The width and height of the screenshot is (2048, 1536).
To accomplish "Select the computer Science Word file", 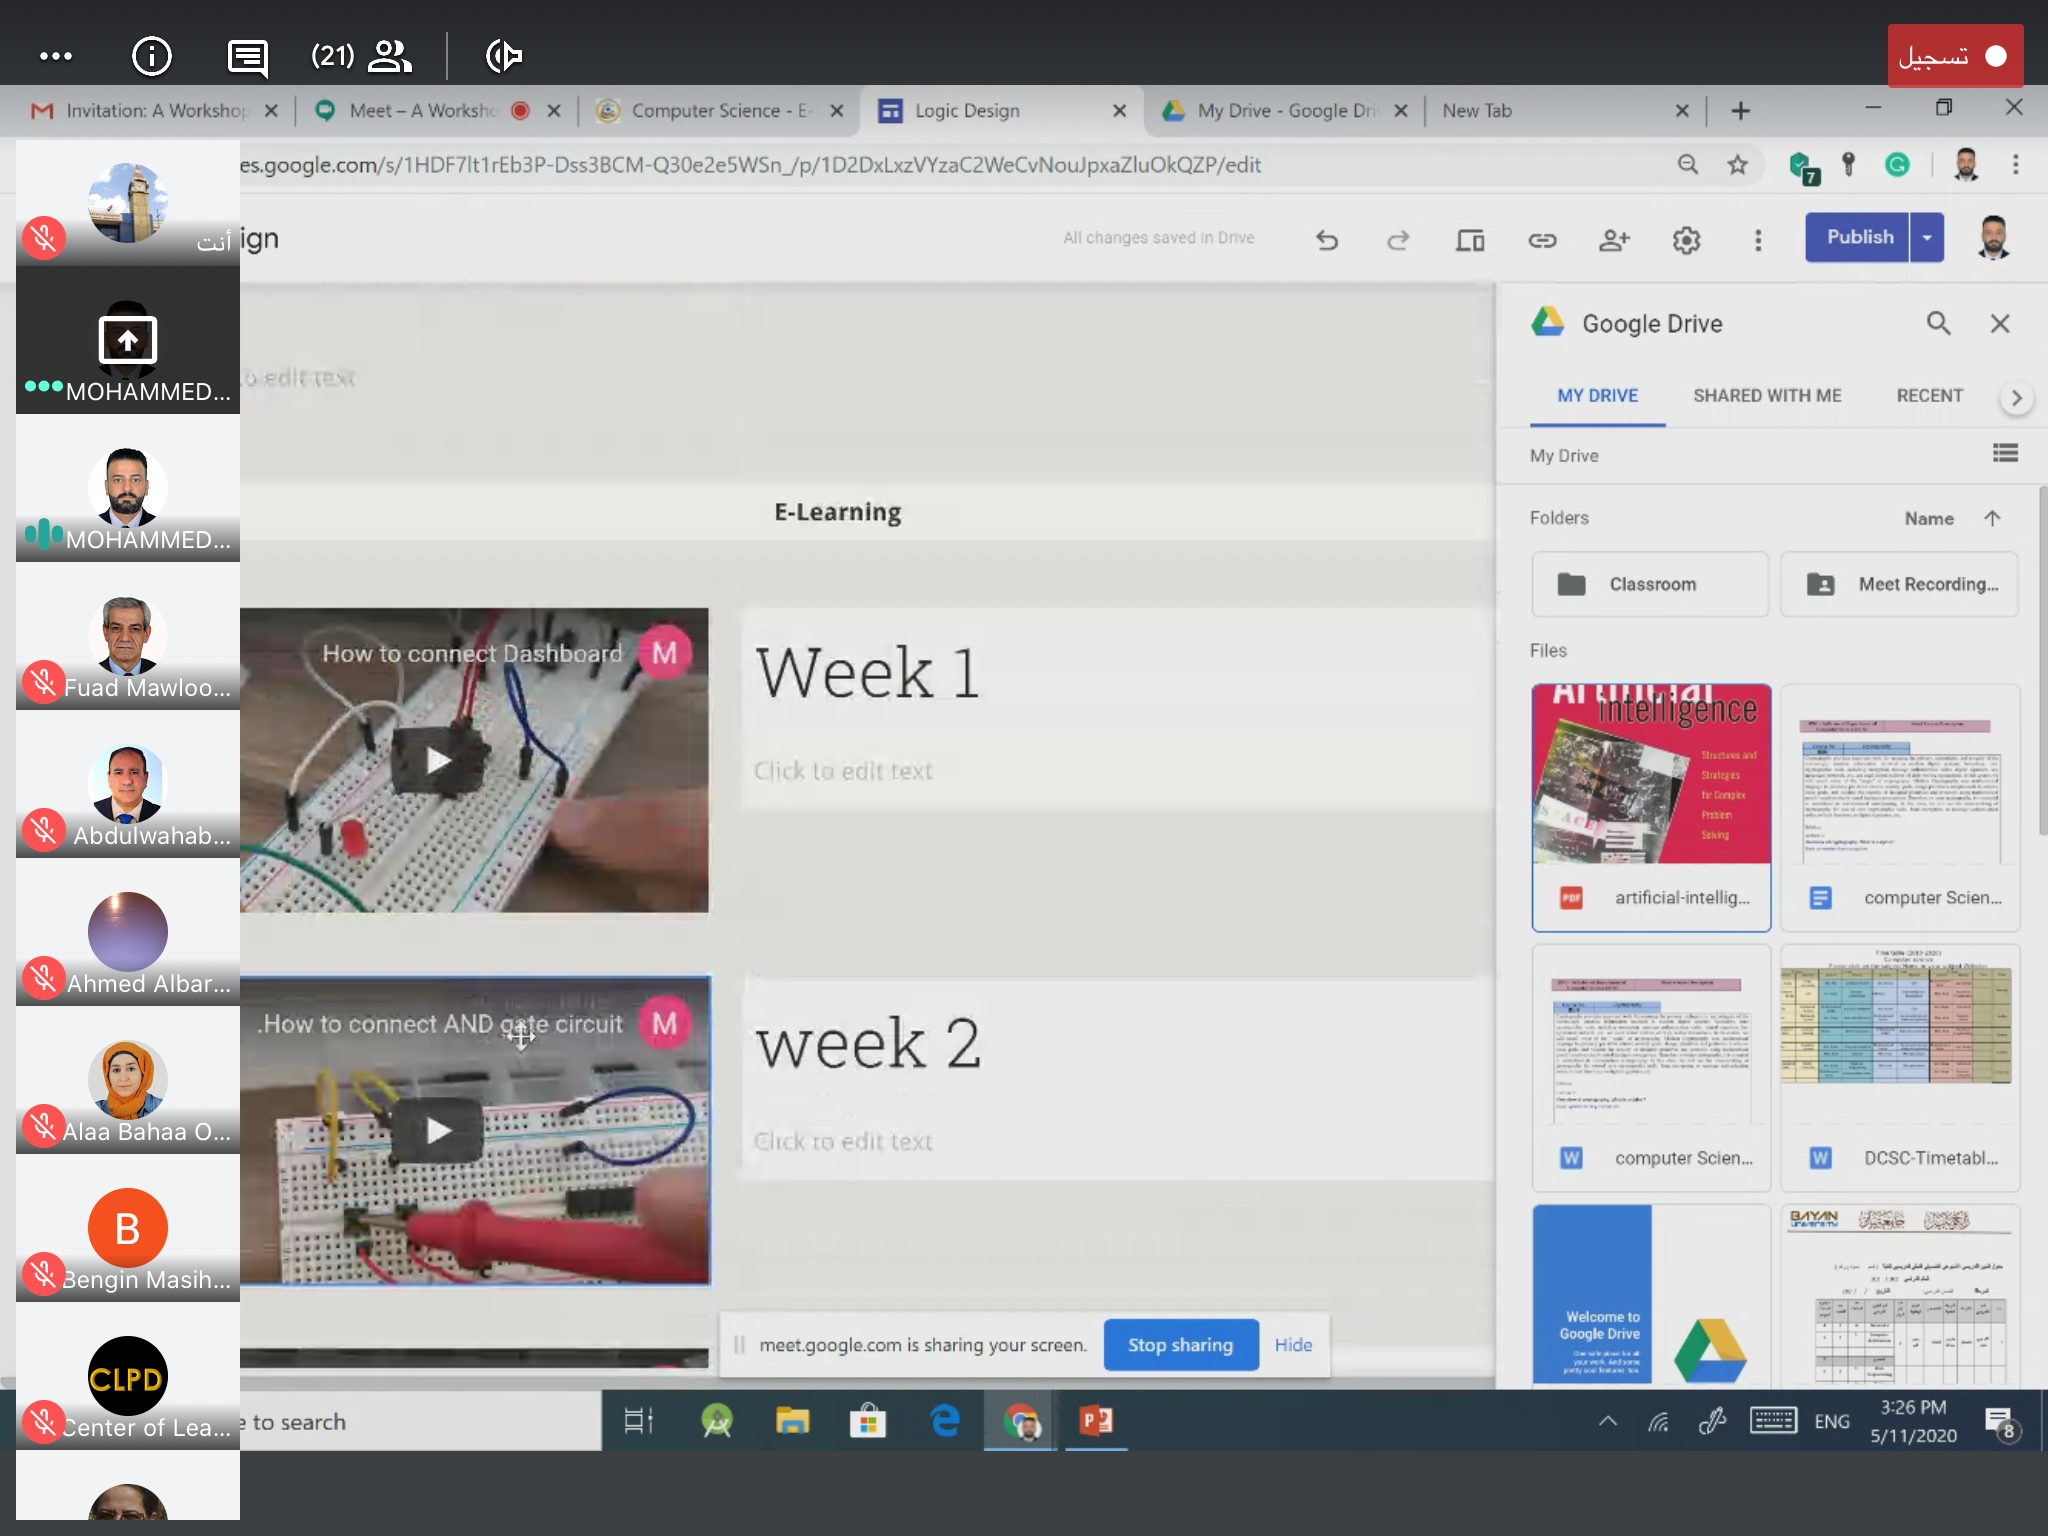I will (x=1651, y=1068).
